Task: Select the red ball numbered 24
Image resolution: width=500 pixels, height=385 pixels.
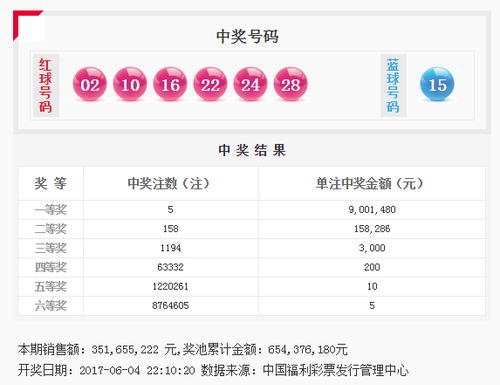Action: click(251, 84)
